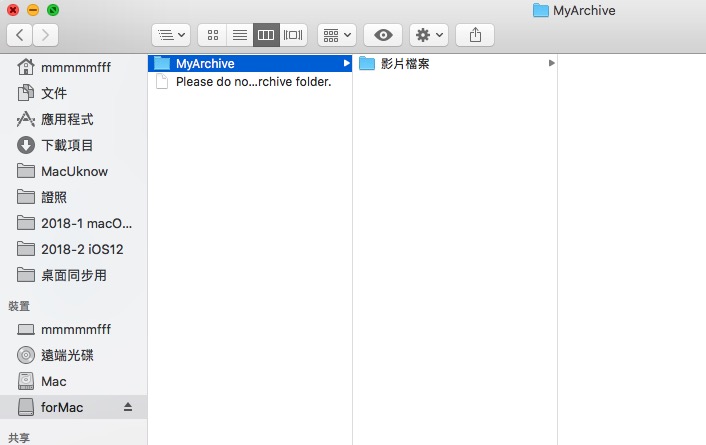This screenshot has height=445, width=706.
Task: Eject the forMac drive
Action: point(127,407)
